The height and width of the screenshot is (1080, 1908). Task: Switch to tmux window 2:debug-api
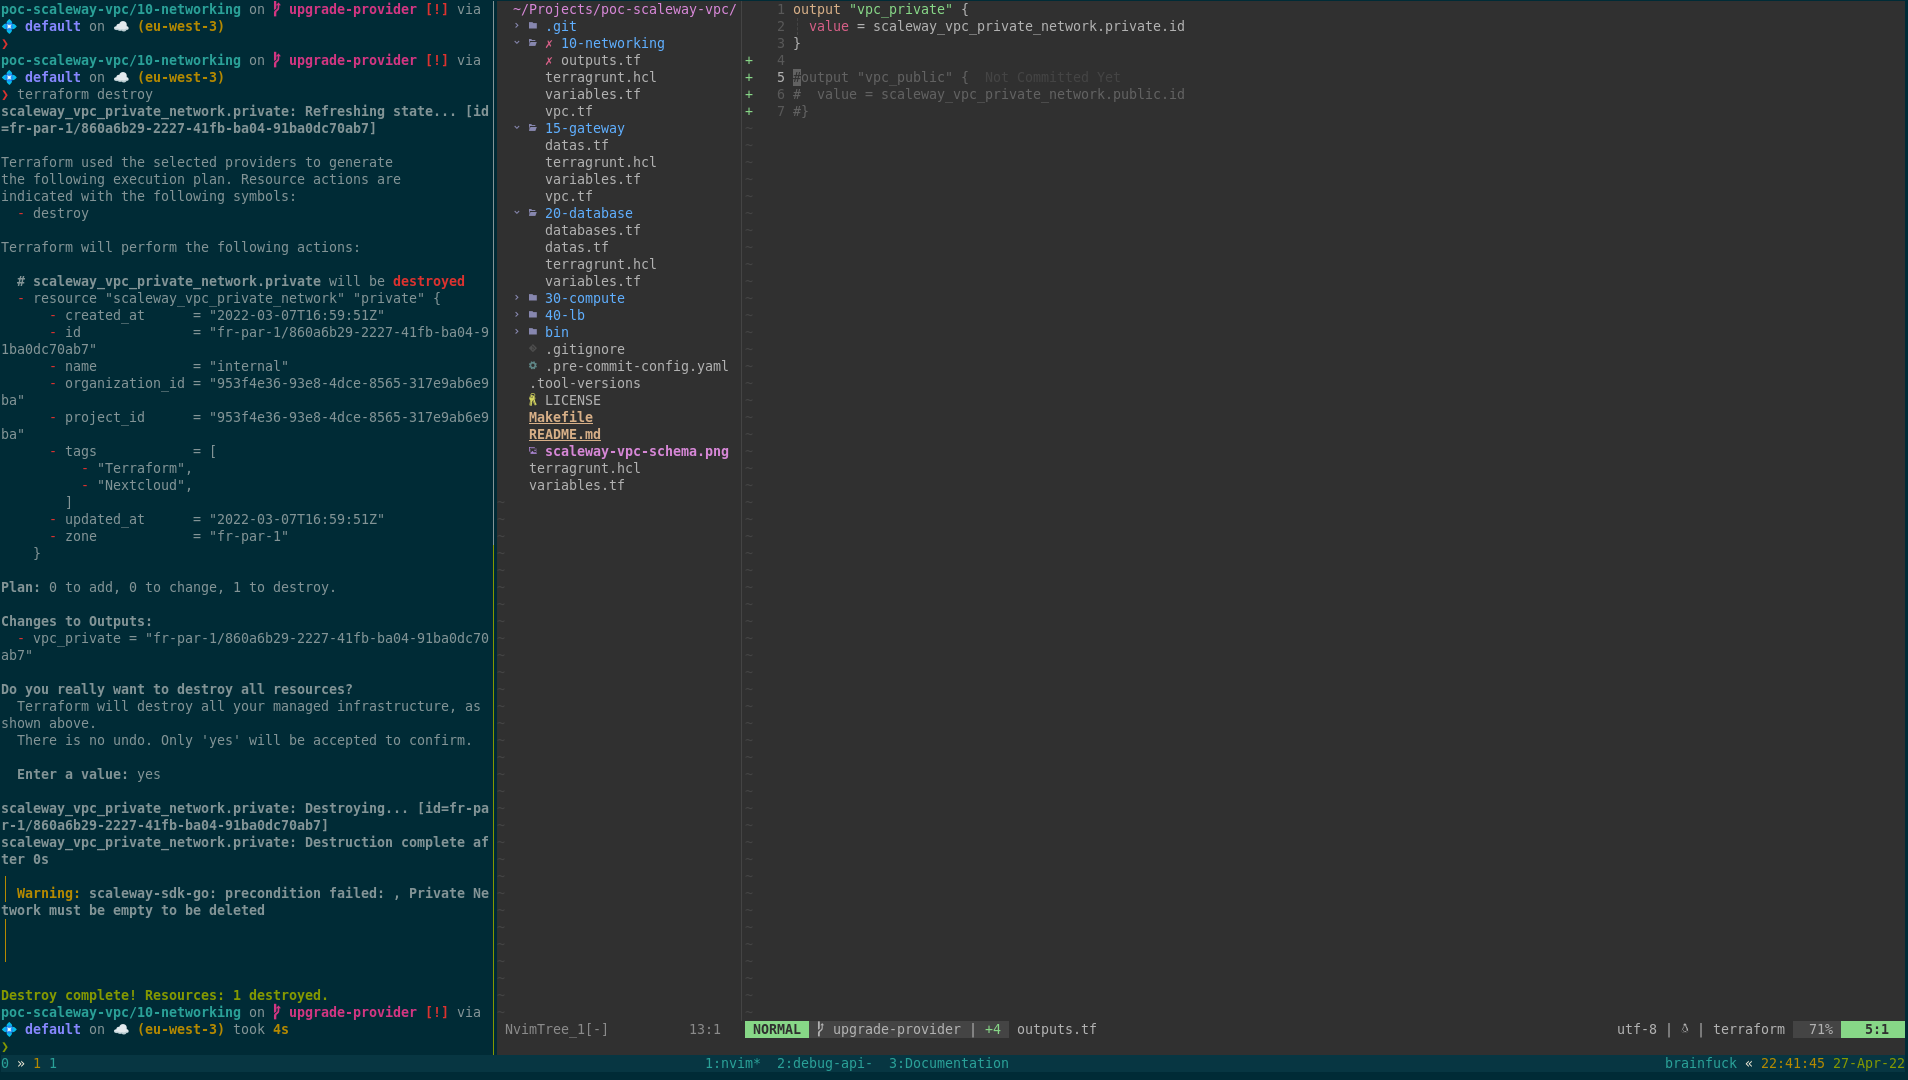point(825,1063)
